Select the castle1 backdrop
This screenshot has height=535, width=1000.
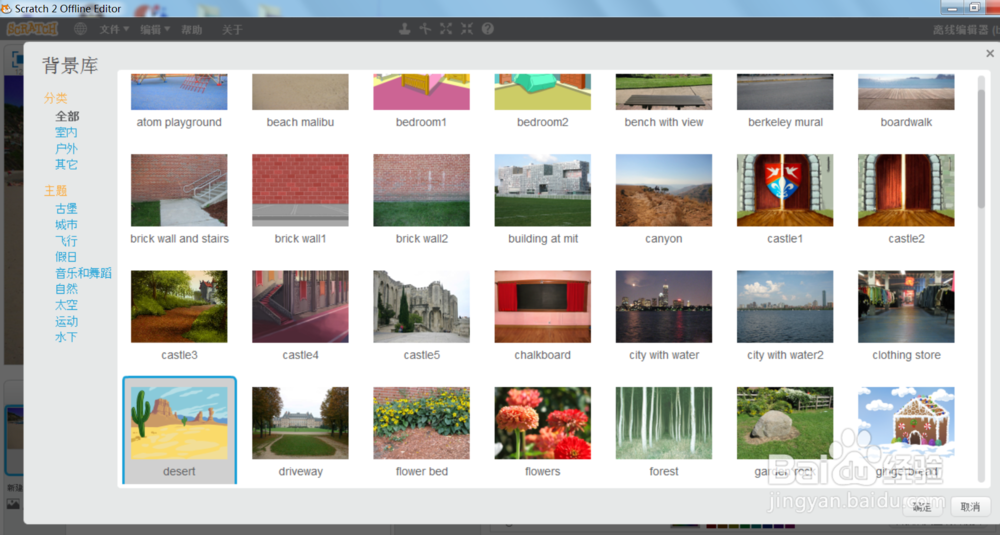click(785, 199)
